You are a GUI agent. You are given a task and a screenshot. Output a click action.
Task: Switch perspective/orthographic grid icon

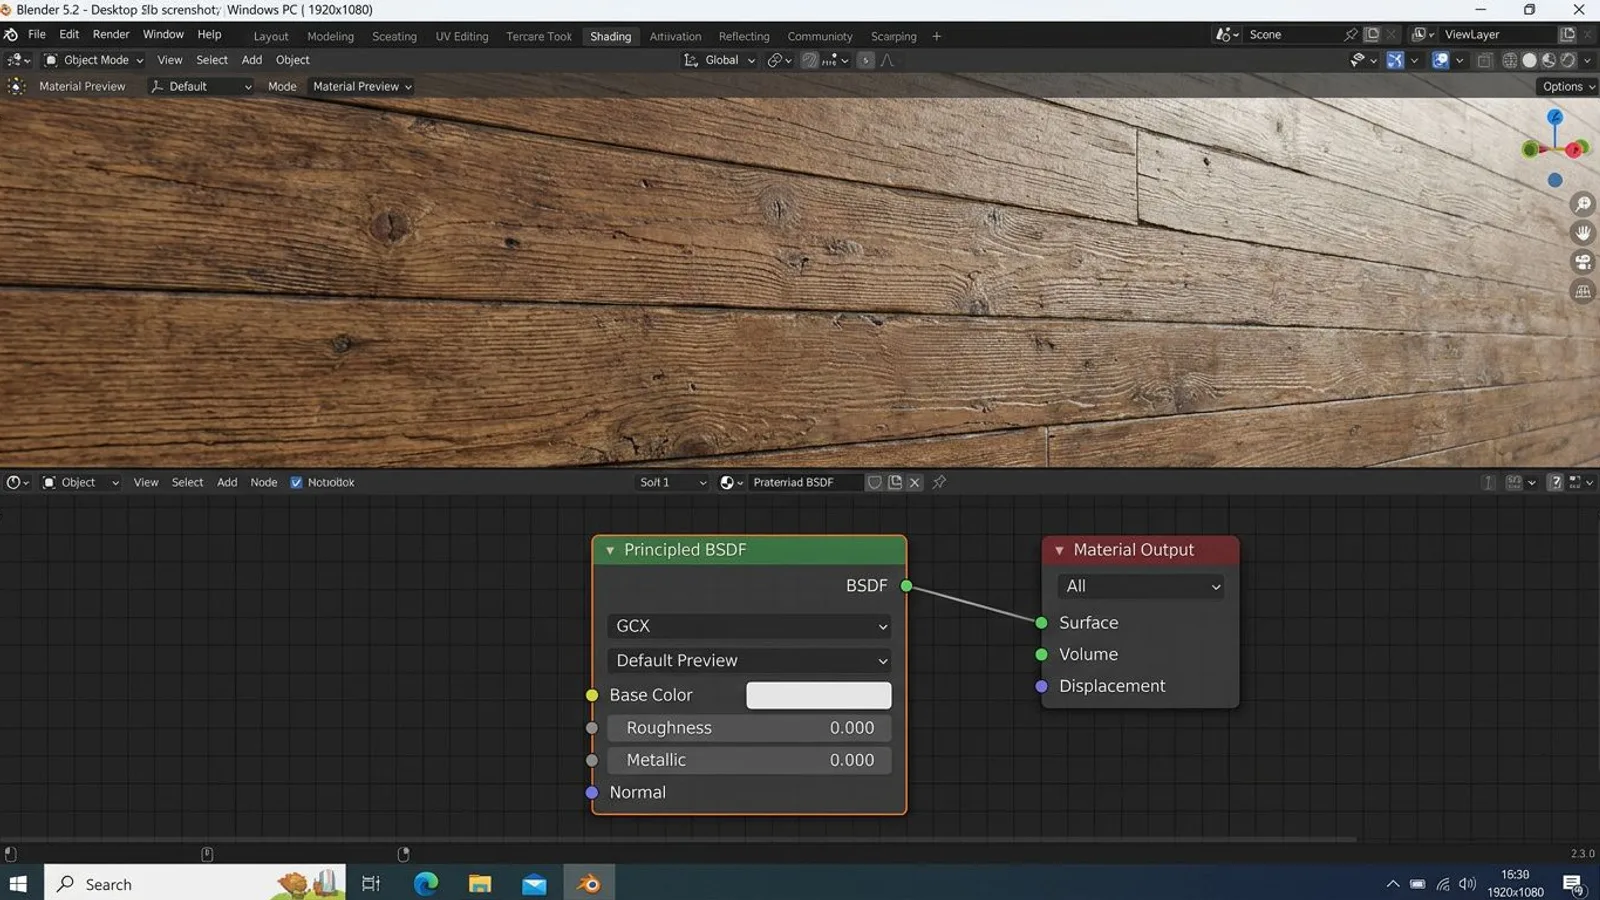click(x=1583, y=291)
